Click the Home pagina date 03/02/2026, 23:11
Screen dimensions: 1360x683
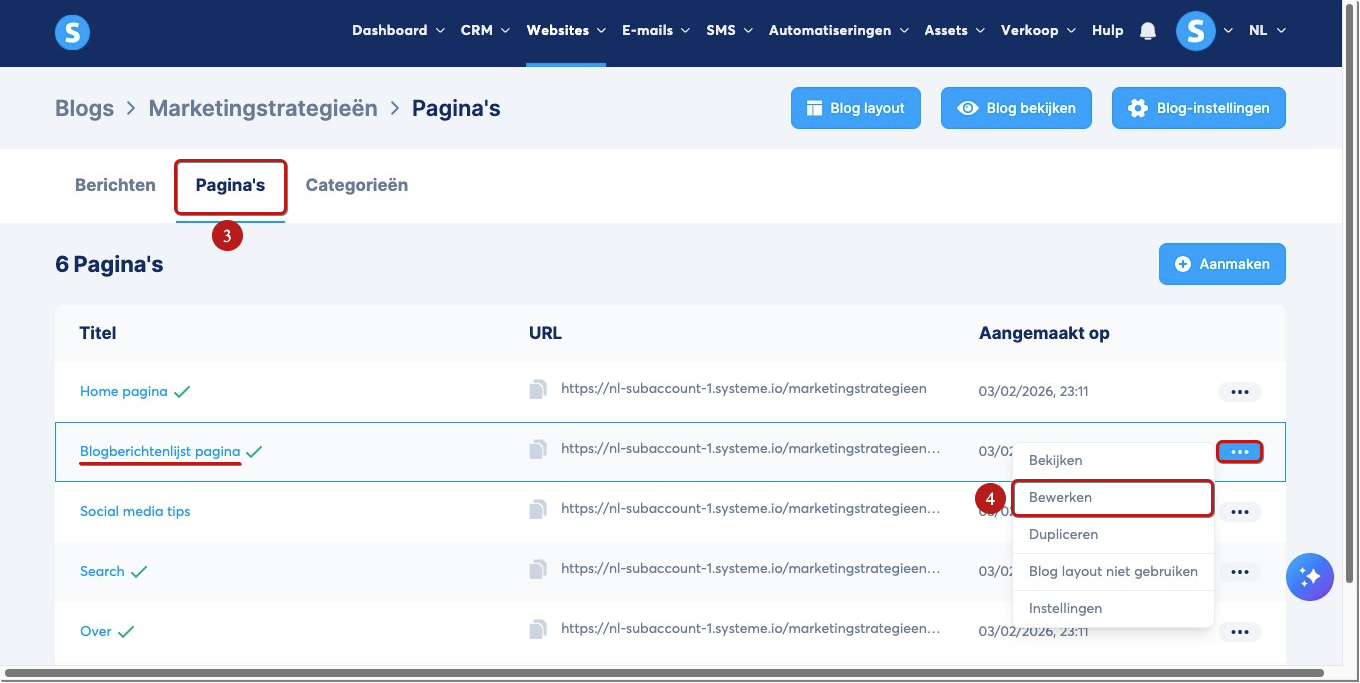pyautogui.click(x=1034, y=392)
